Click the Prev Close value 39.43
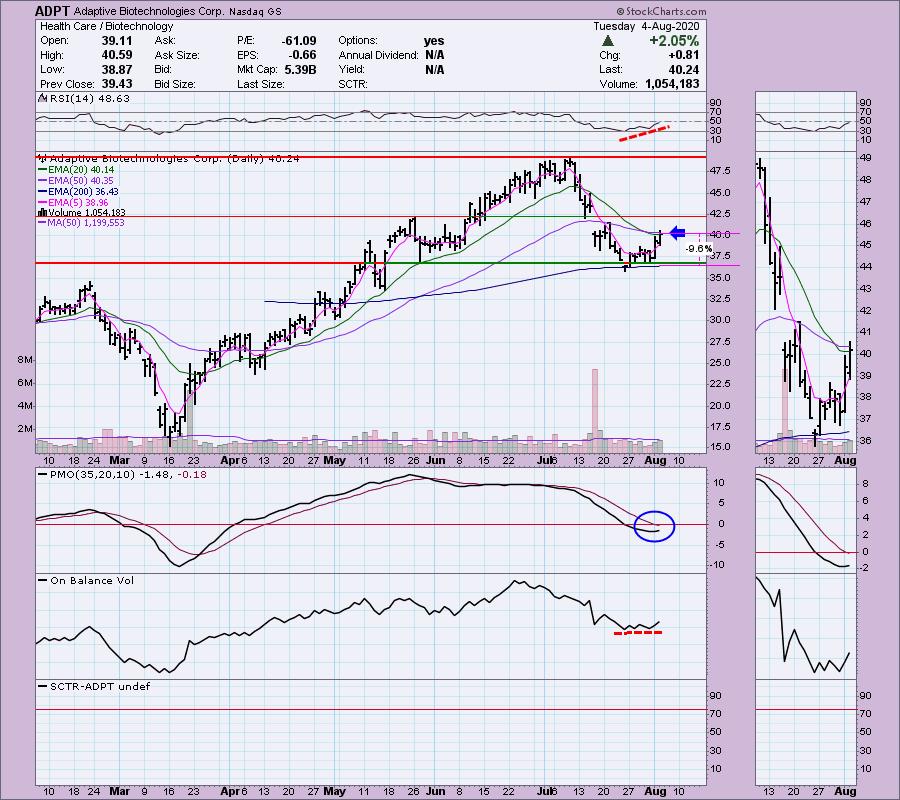The height and width of the screenshot is (800, 900). 117,84
